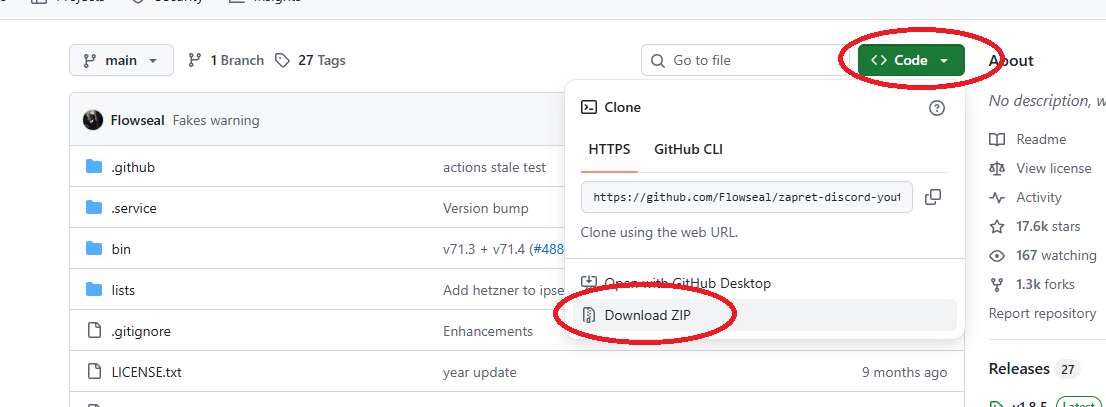This screenshot has height=407, width=1106.
Task: Open the .gitignore file
Action: coord(141,332)
